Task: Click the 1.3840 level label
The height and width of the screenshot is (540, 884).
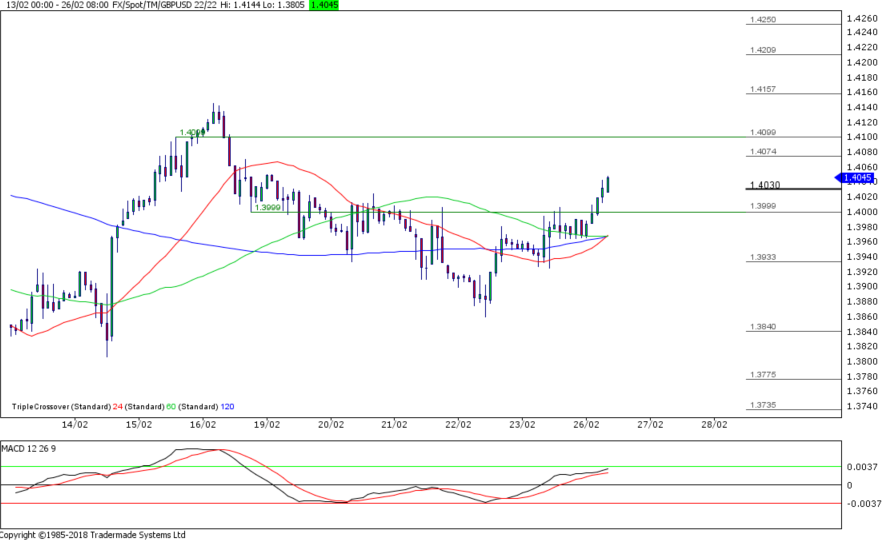Action: (x=763, y=327)
